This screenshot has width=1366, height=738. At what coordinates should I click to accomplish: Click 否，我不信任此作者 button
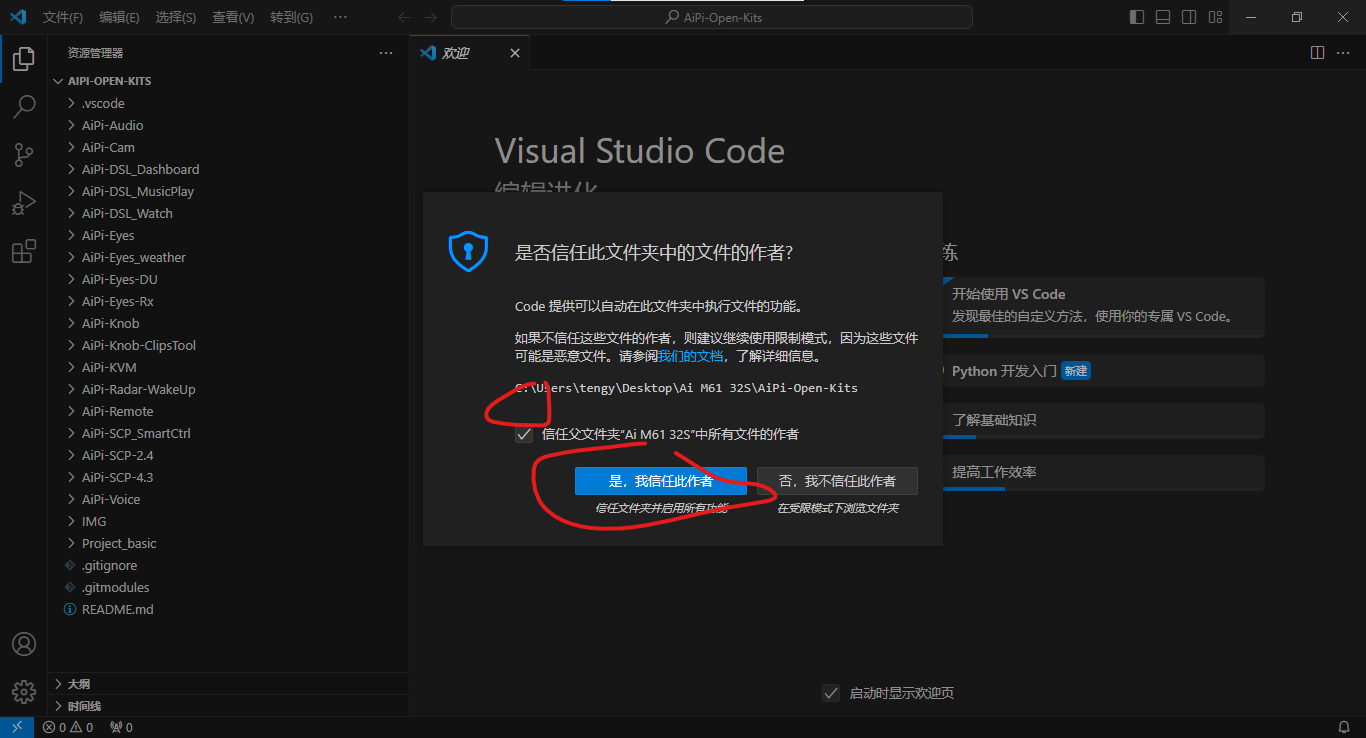[x=837, y=481]
